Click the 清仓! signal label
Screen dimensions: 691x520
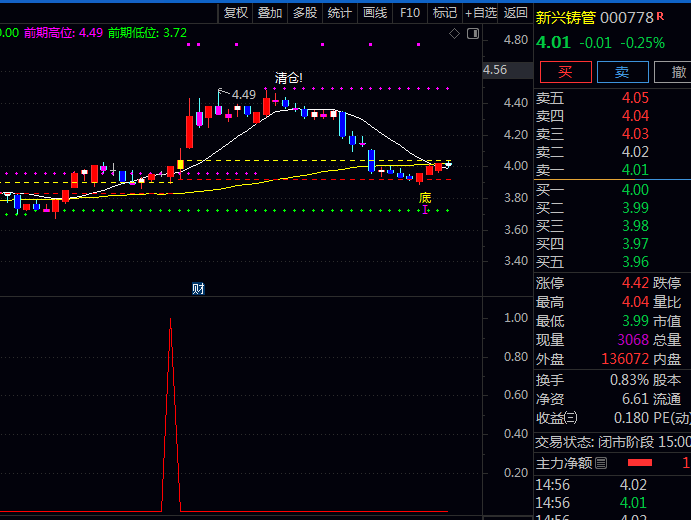(289, 78)
